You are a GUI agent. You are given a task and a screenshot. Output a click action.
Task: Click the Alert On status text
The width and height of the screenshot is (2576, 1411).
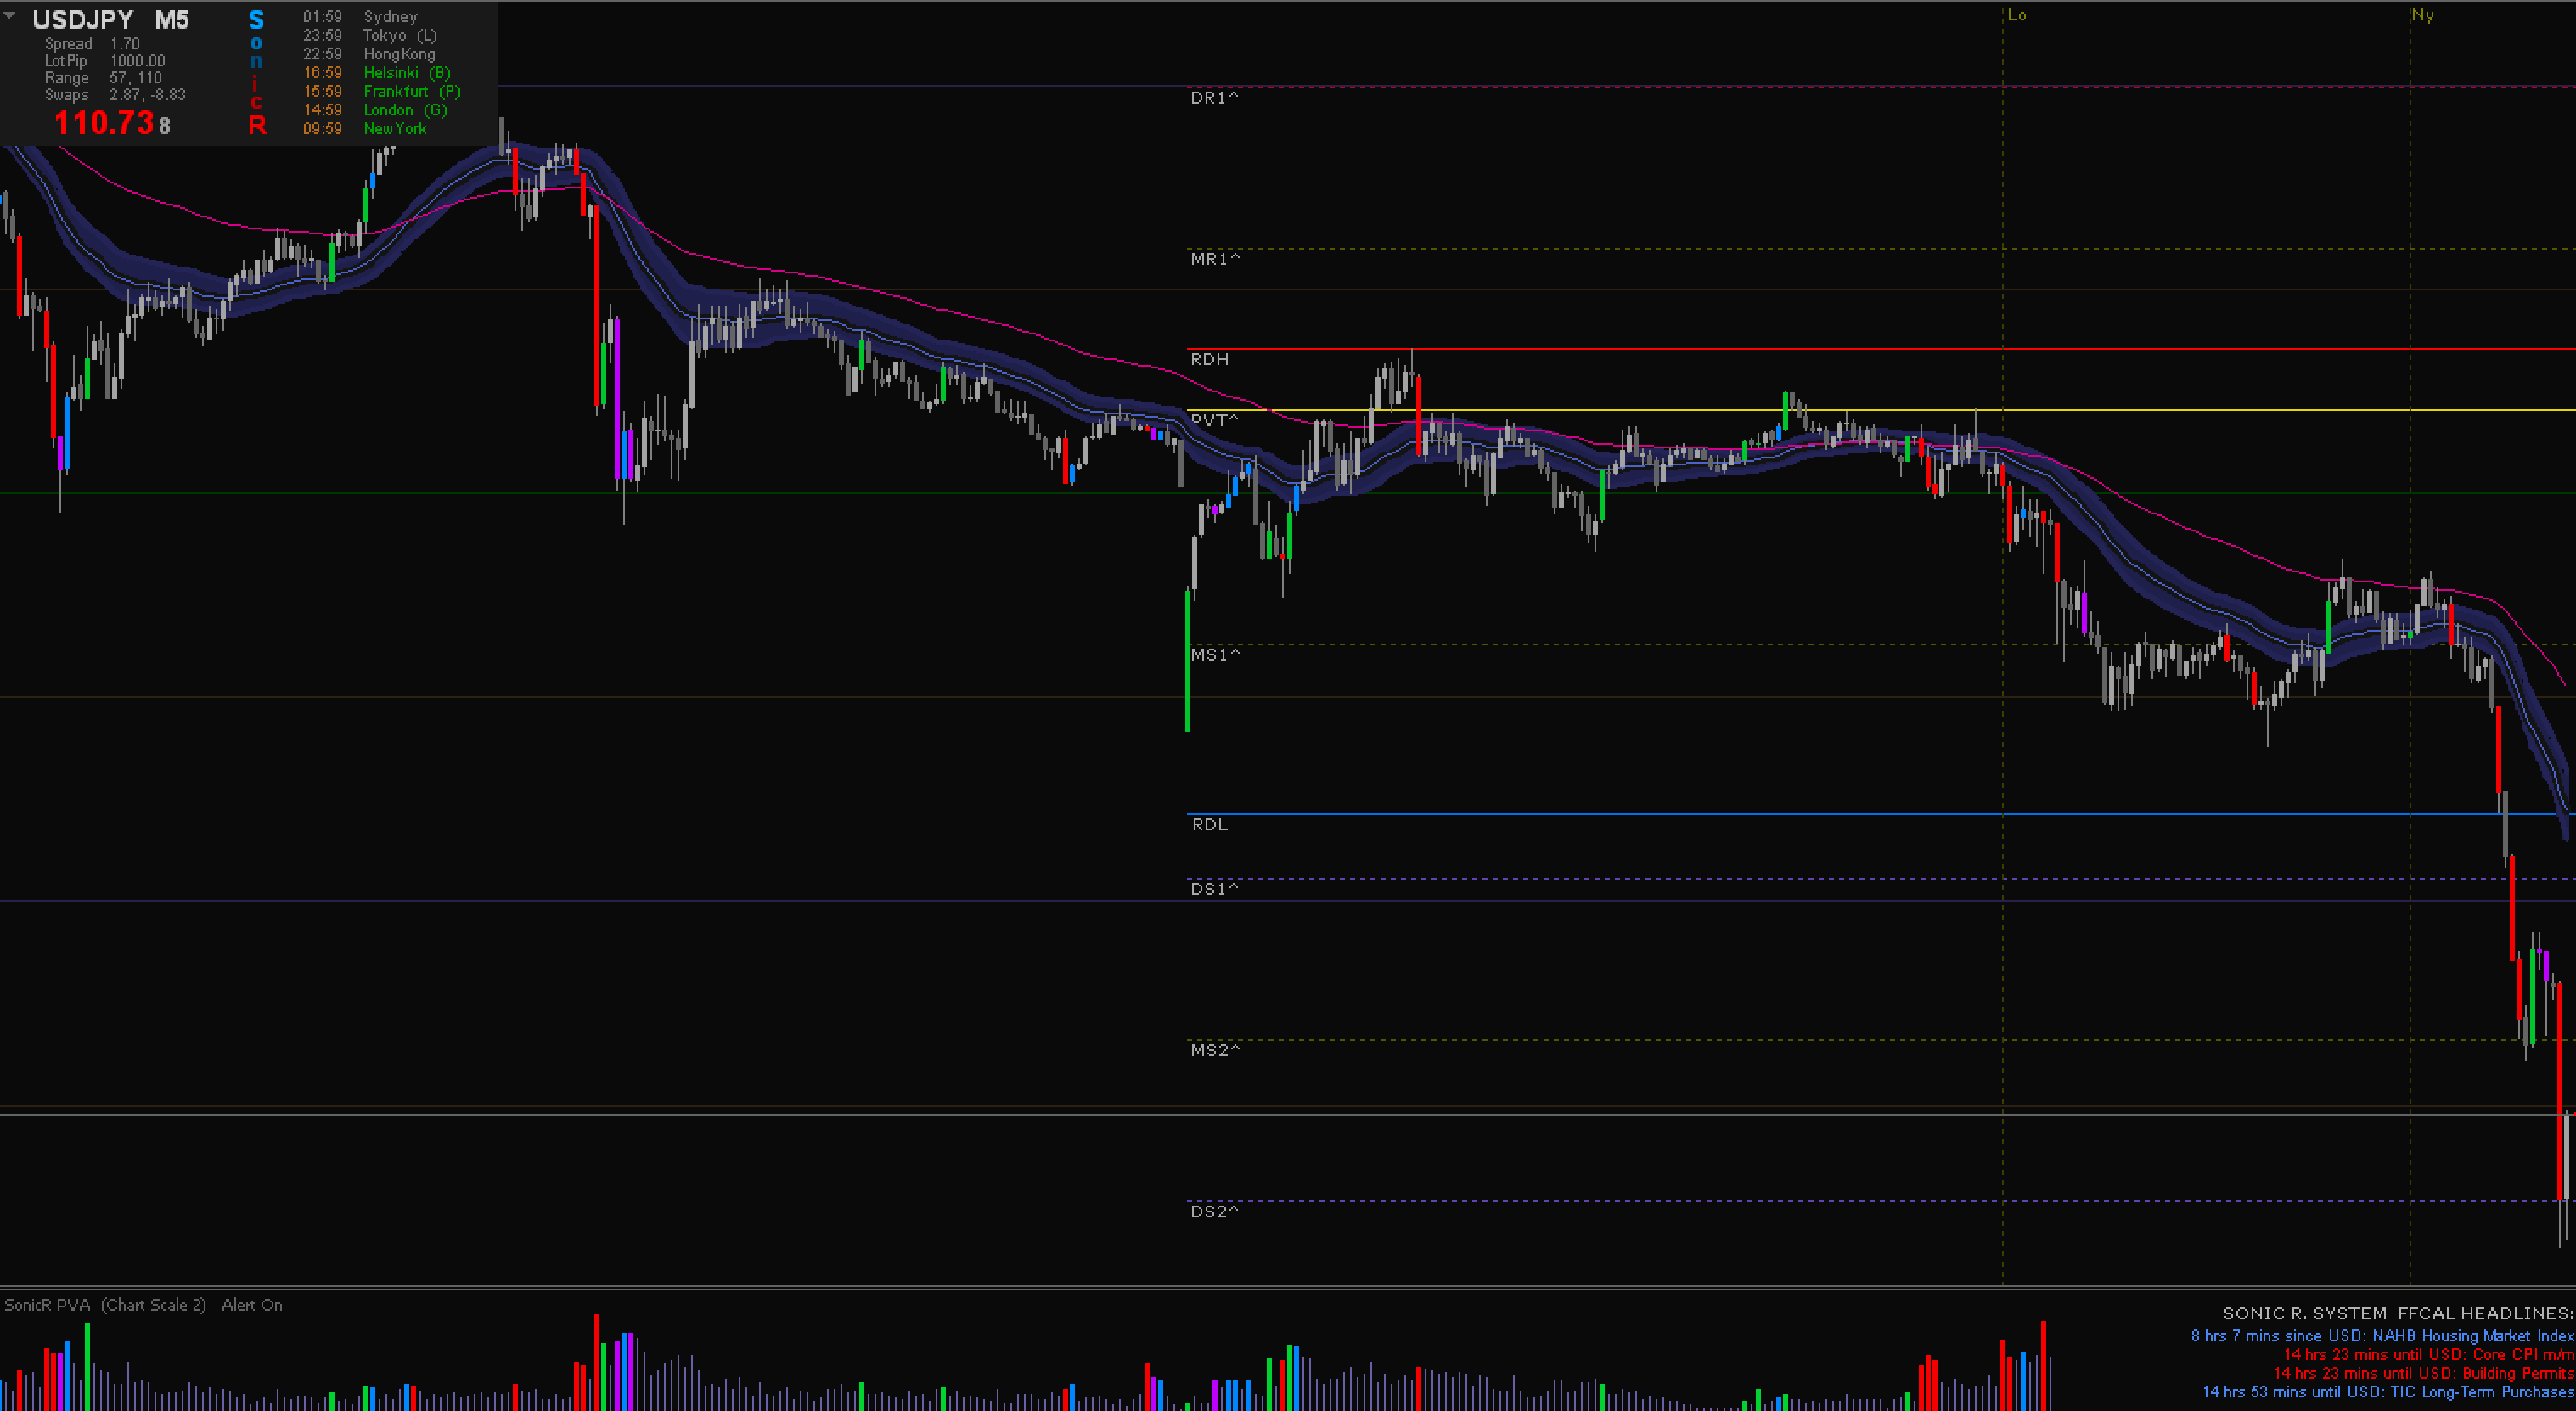click(x=252, y=1305)
